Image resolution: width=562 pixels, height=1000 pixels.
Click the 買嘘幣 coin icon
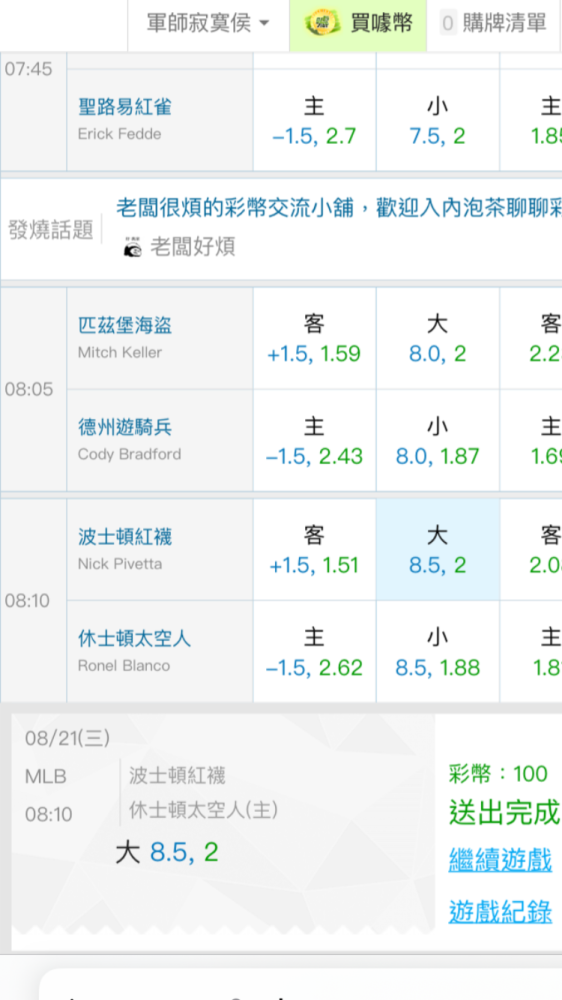pyautogui.click(x=324, y=24)
